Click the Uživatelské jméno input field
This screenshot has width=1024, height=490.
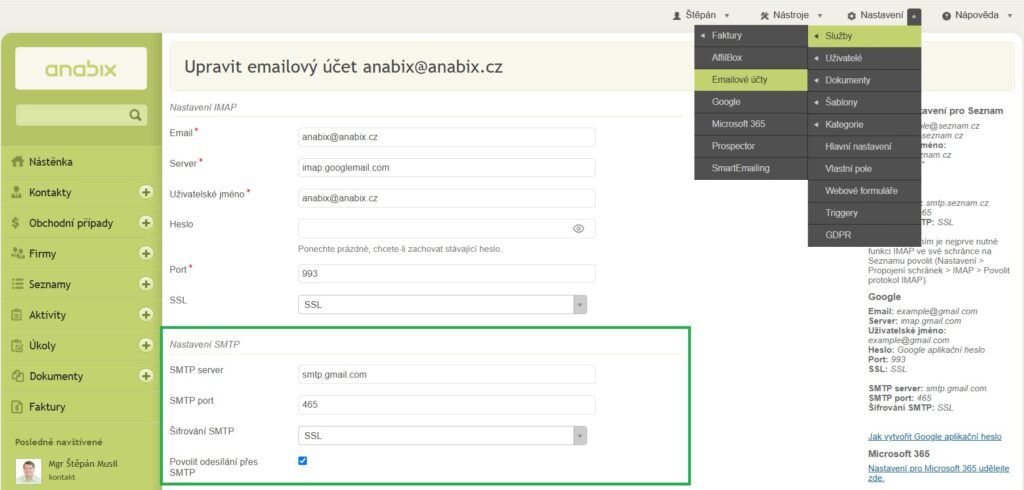click(x=447, y=198)
